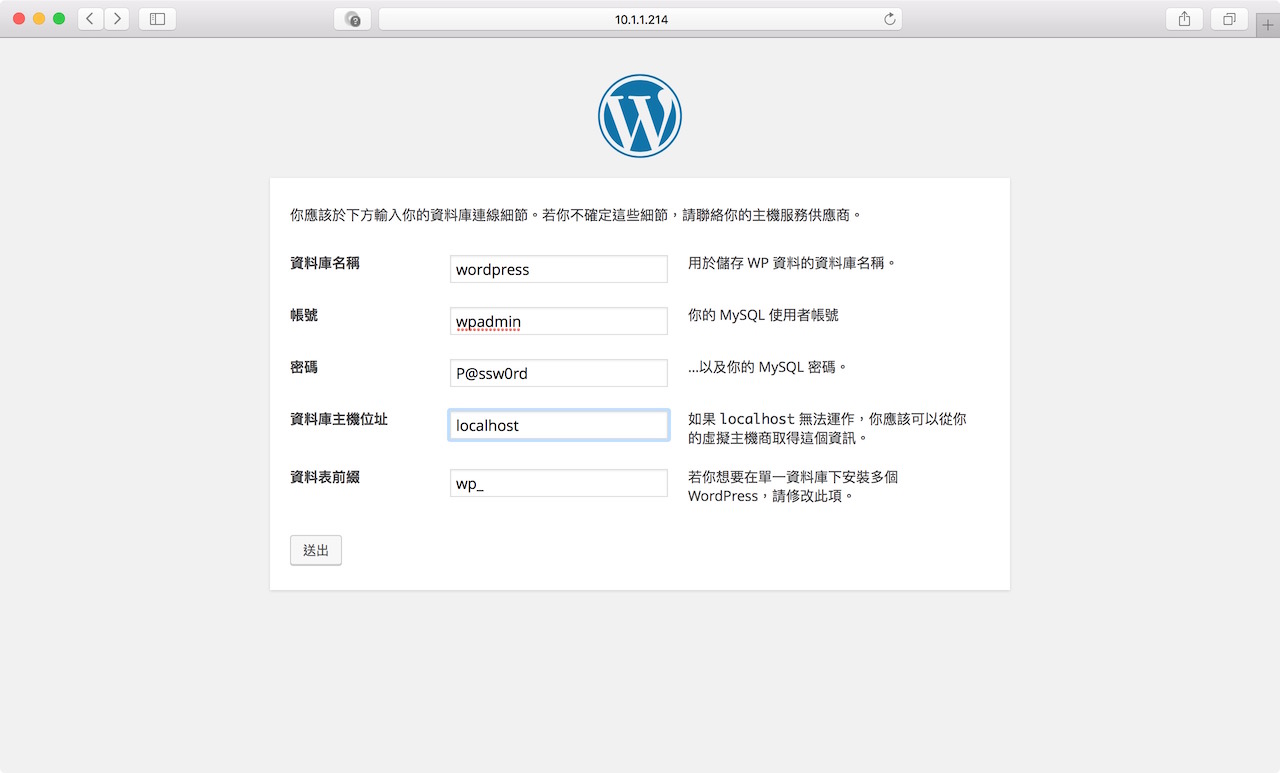This screenshot has height=773, width=1280.
Task: Close the Safari window with red button
Action: click(x=19, y=19)
